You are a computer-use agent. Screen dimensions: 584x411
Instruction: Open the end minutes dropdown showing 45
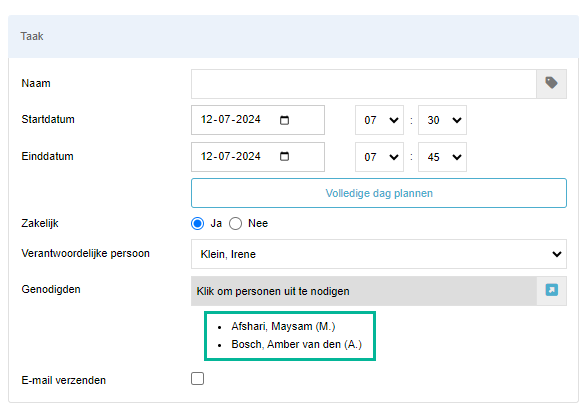pos(442,157)
